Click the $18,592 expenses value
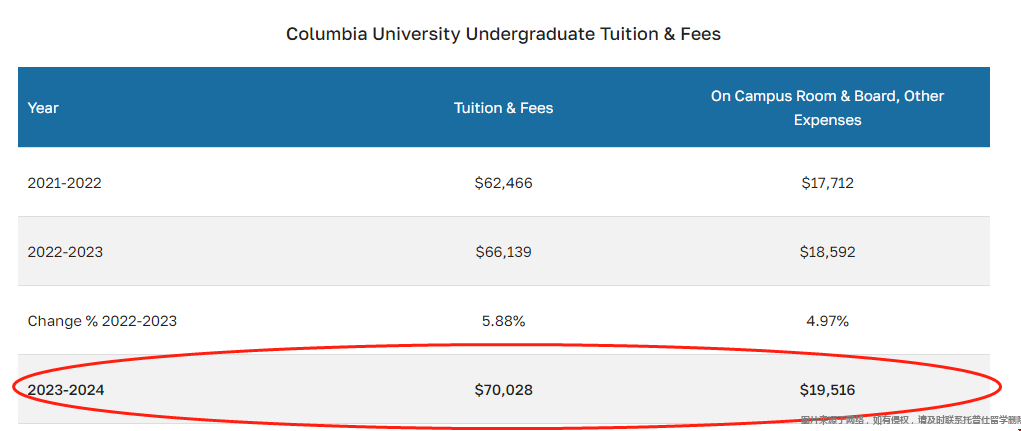Image resolution: width=1021 pixels, height=431 pixels. [828, 252]
